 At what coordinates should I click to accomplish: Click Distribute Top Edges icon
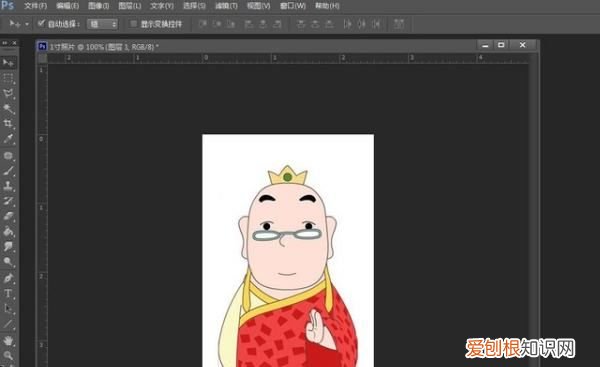301,24
